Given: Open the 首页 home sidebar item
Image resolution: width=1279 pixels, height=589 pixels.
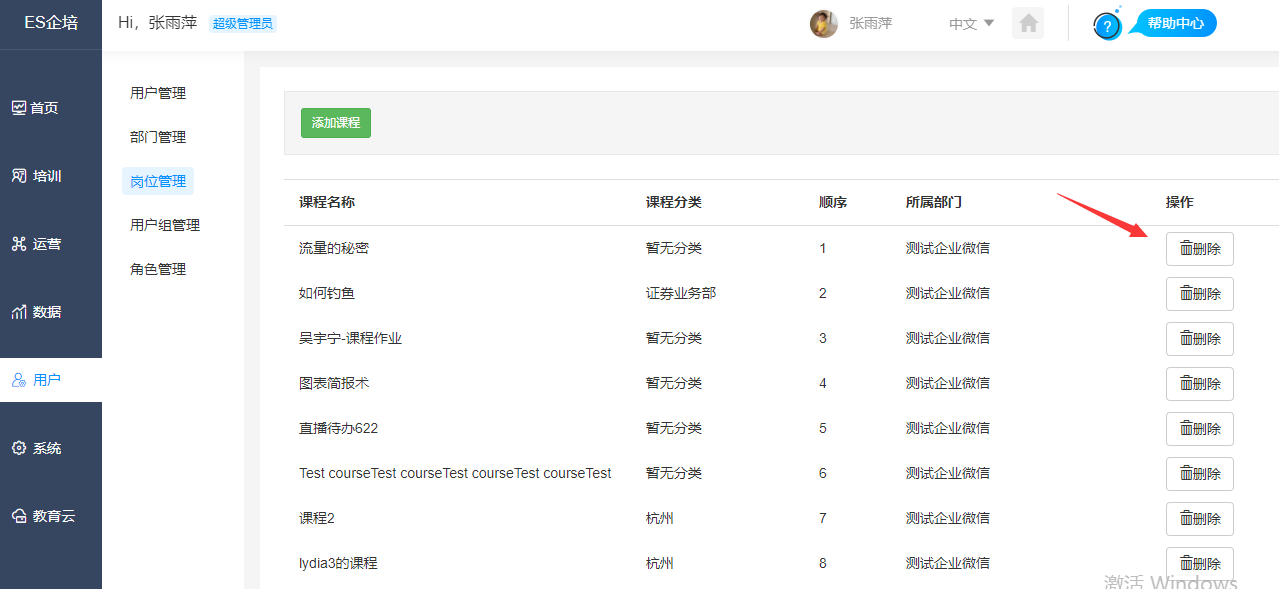Looking at the screenshot, I should pyautogui.click(x=35, y=108).
